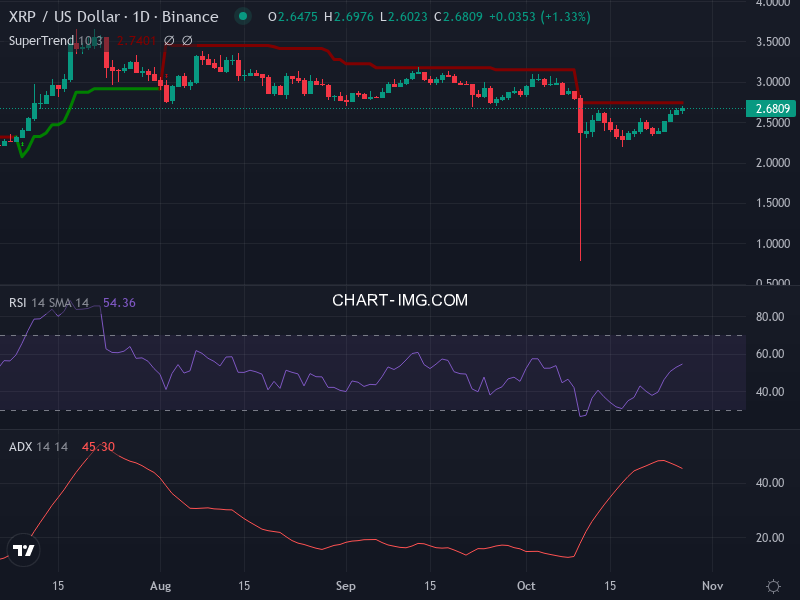Click the CHART-IMG.COM watermark link
Screen dimensions: 800x600
click(x=400, y=300)
